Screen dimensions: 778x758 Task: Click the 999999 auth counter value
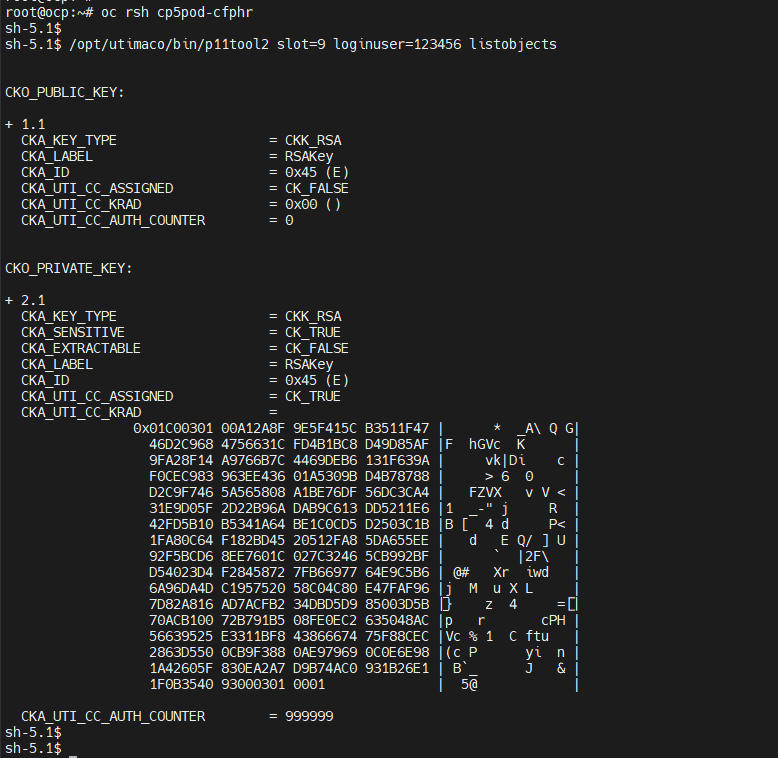pos(309,716)
